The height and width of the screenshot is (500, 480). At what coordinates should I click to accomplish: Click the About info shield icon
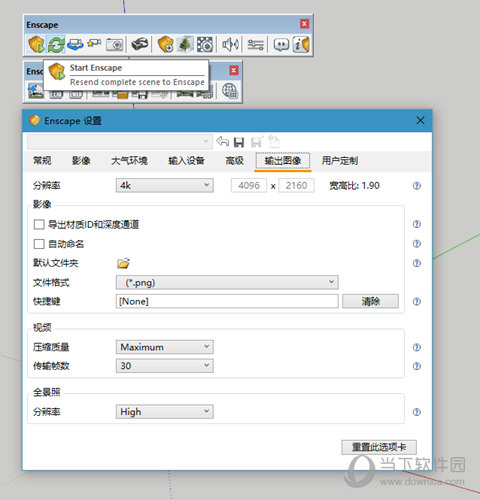tap(301, 44)
